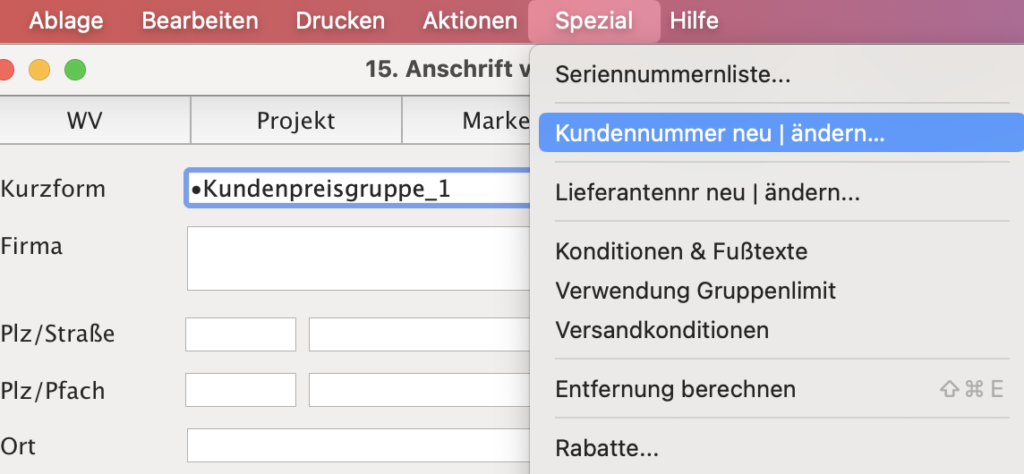The image size is (1024, 474).
Task: Open Versandkonditionen from the menu
Action: pos(662,330)
